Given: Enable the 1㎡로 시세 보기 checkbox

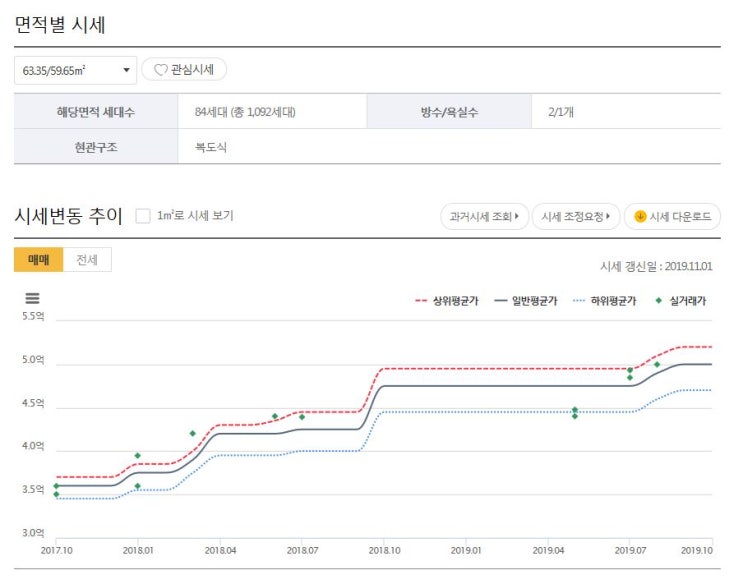Looking at the screenshot, I should click(143, 216).
